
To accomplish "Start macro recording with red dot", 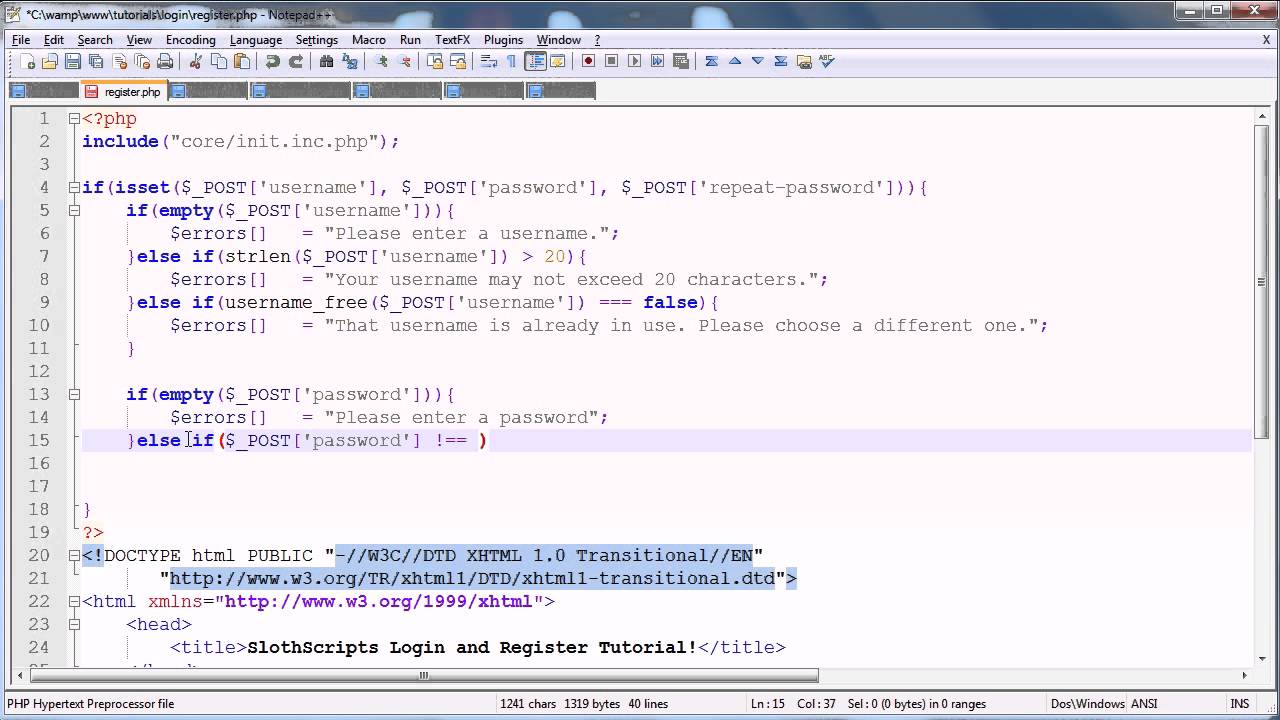I will [x=588, y=61].
